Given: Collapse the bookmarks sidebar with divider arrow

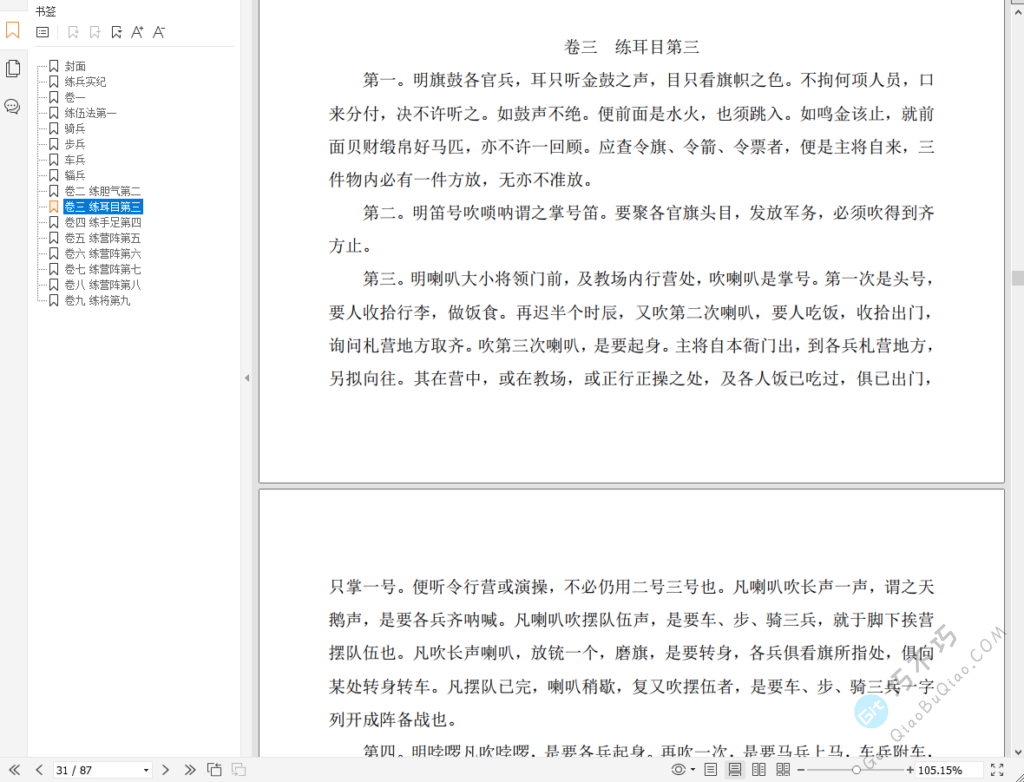Looking at the screenshot, I should point(246,378).
